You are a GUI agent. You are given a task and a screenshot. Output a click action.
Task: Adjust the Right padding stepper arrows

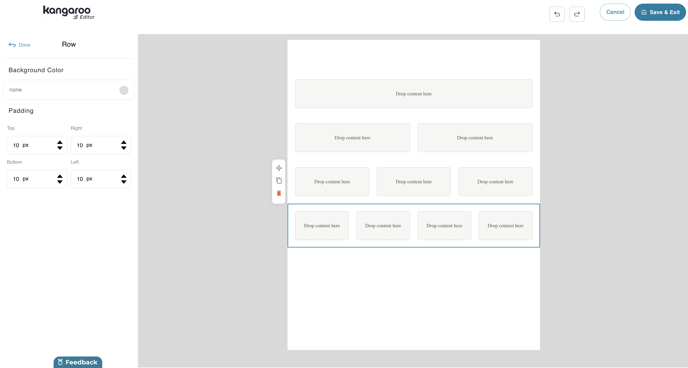coord(124,145)
